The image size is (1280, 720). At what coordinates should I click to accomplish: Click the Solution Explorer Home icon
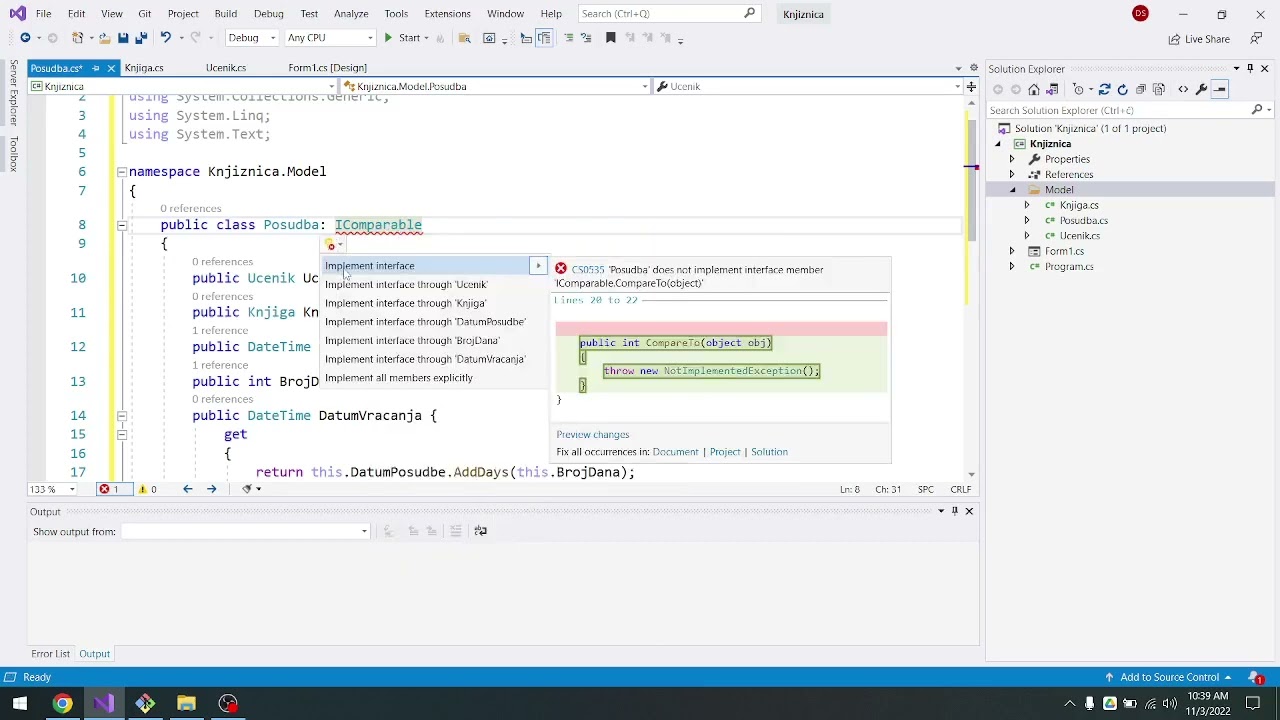(x=1034, y=89)
